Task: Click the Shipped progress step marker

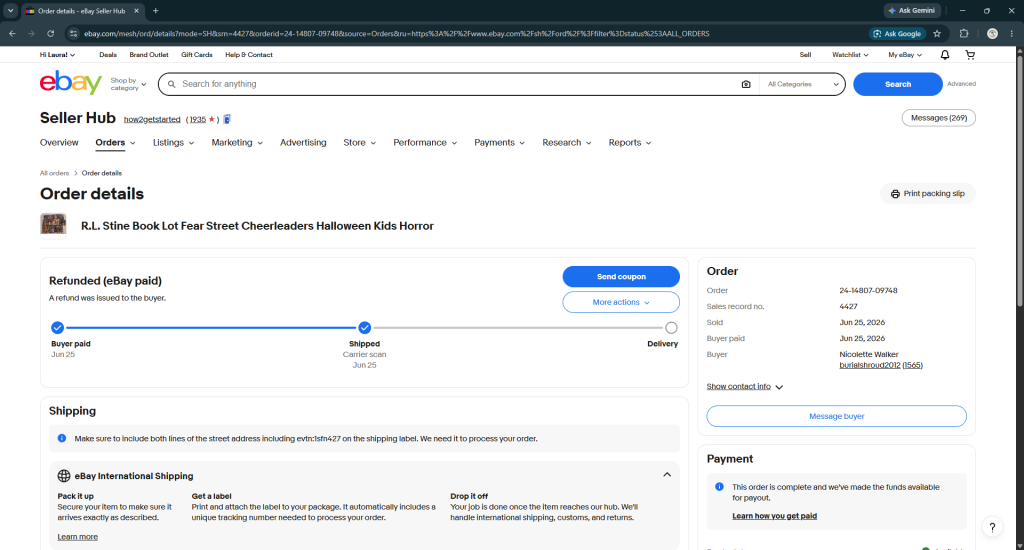Action: click(364, 327)
